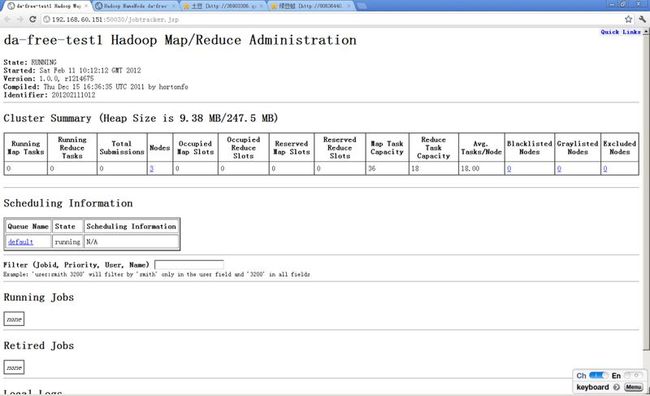Image resolution: width=650 pixels, height=396 pixels.
Task: Select the Avg. Tasks/Node value 18.00
Action: [470, 169]
